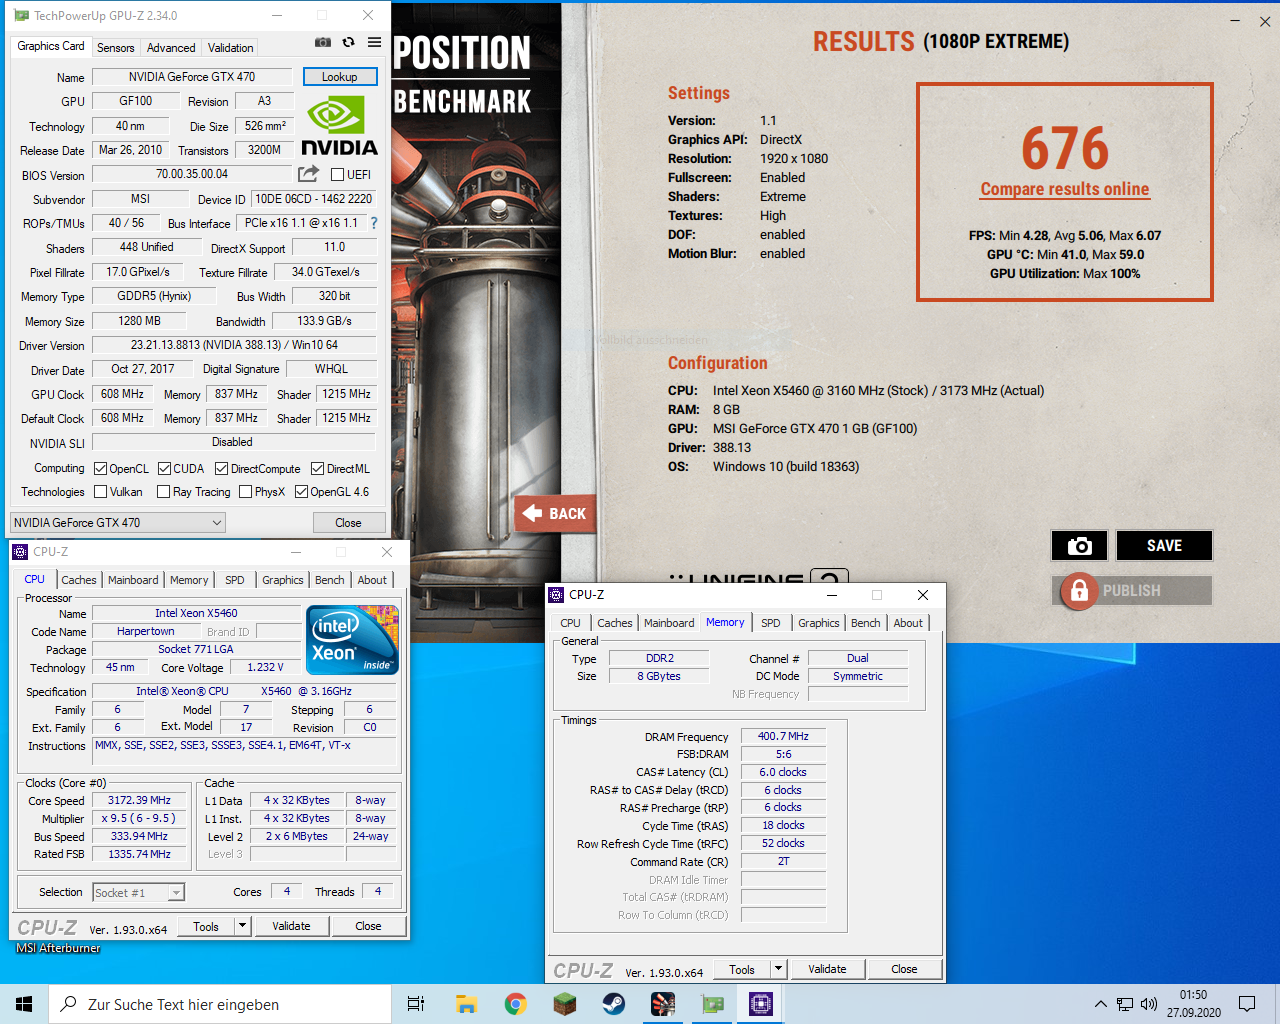This screenshot has width=1280, height=1024.
Task: Switch to GPU-Z in the taskbar
Action: (712, 1004)
